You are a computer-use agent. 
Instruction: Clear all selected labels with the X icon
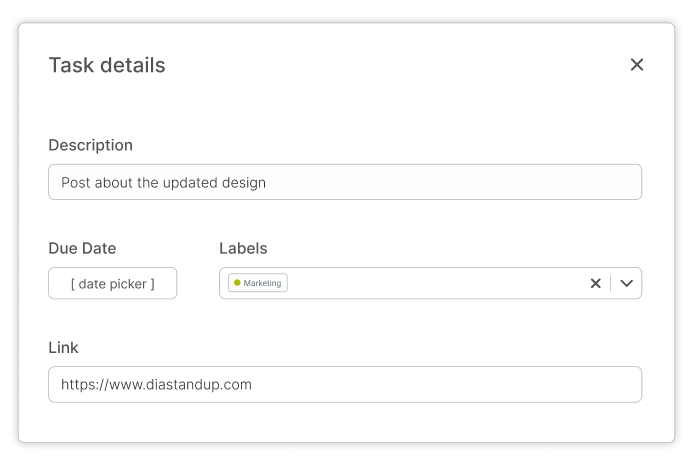pyautogui.click(x=595, y=283)
